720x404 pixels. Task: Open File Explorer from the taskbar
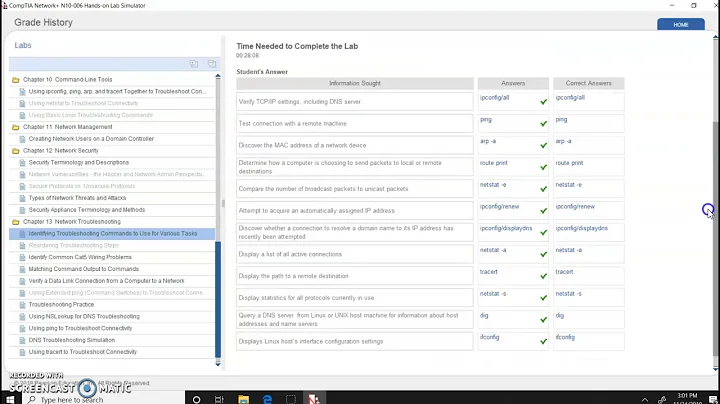point(245,398)
